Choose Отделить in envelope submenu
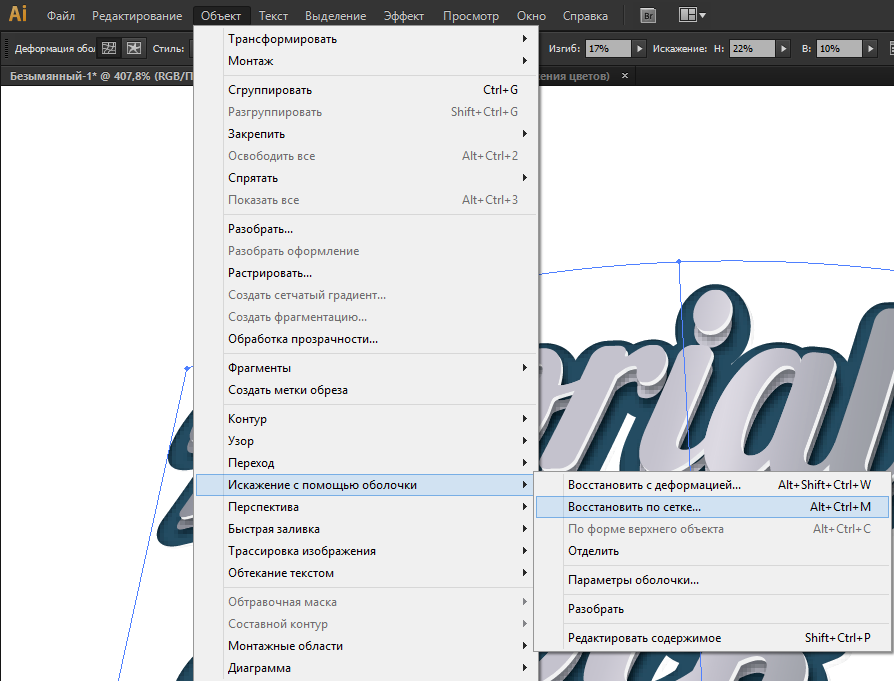The image size is (894, 681). coord(713,551)
